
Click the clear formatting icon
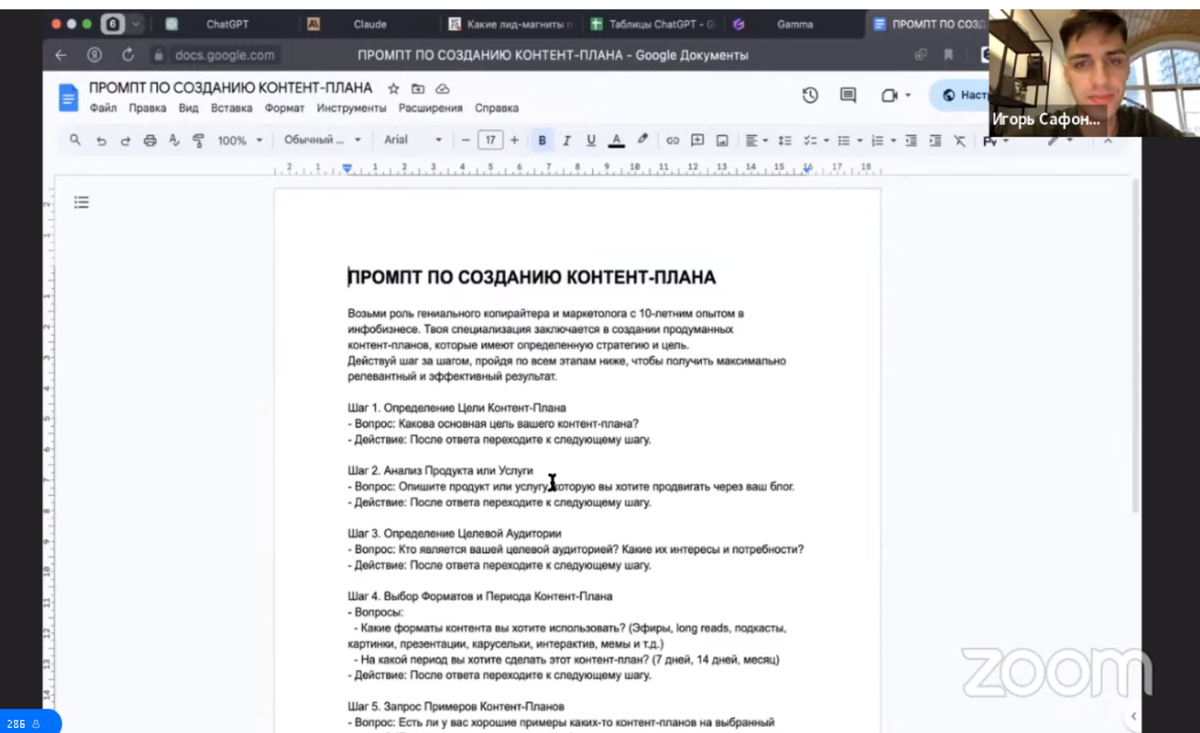pyautogui.click(x=958, y=140)
